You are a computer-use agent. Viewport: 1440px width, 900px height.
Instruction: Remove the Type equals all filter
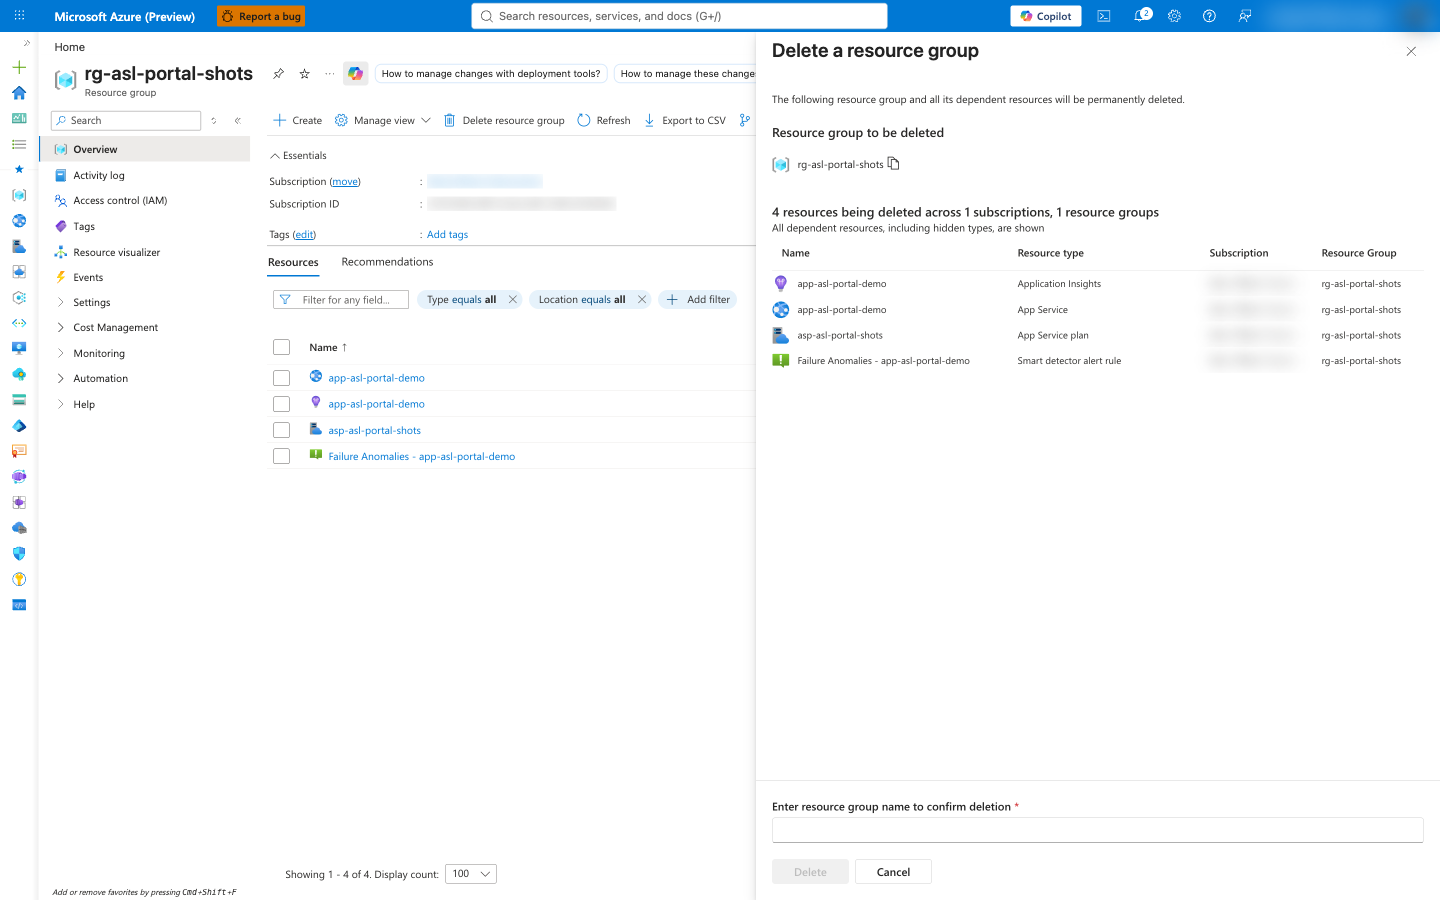pyautogui.click(x=513, y=299)
